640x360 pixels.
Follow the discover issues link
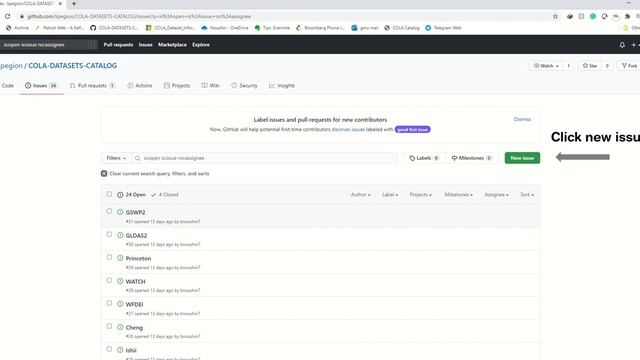[348, 129]
